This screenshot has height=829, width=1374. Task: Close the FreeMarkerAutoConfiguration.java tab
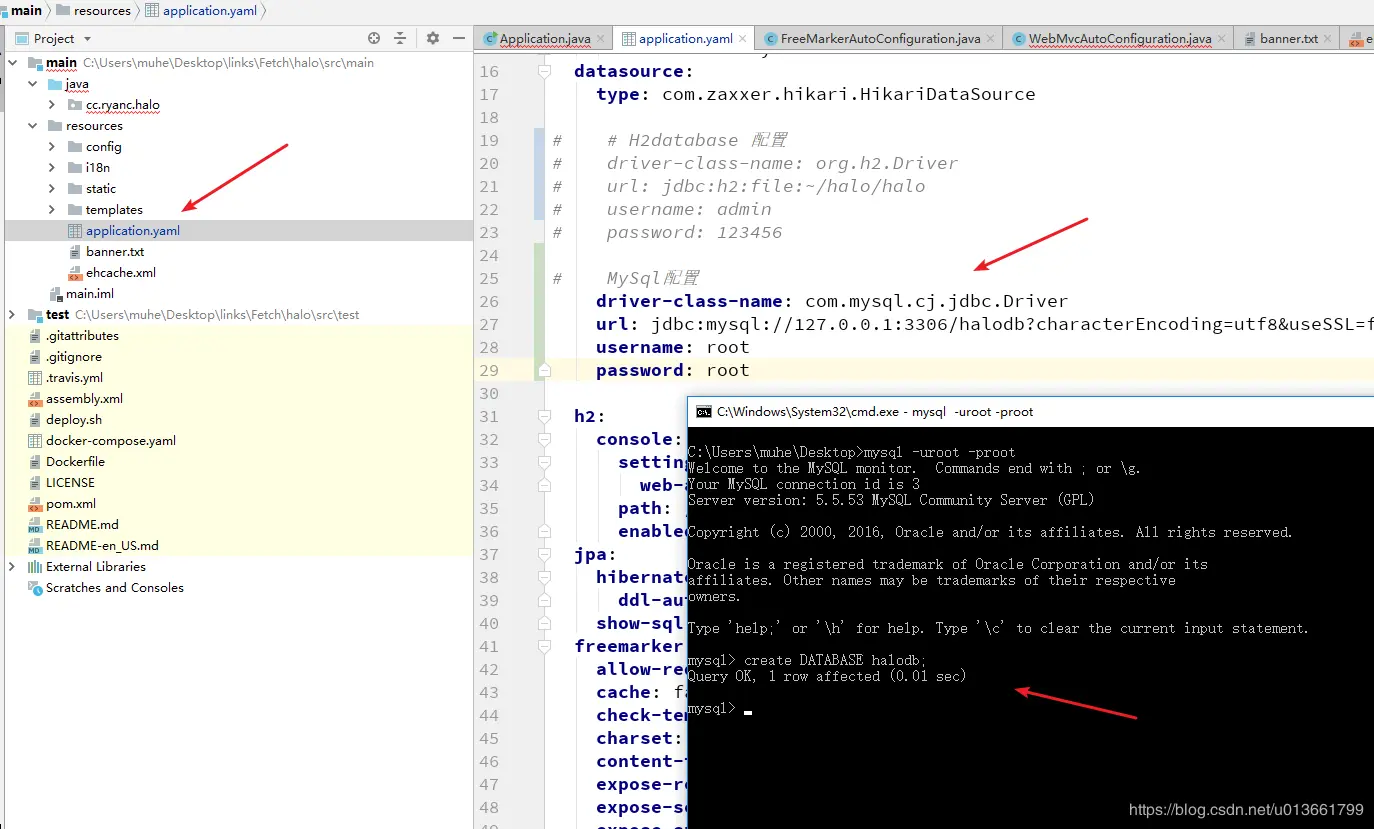click(x=991, y=39)
